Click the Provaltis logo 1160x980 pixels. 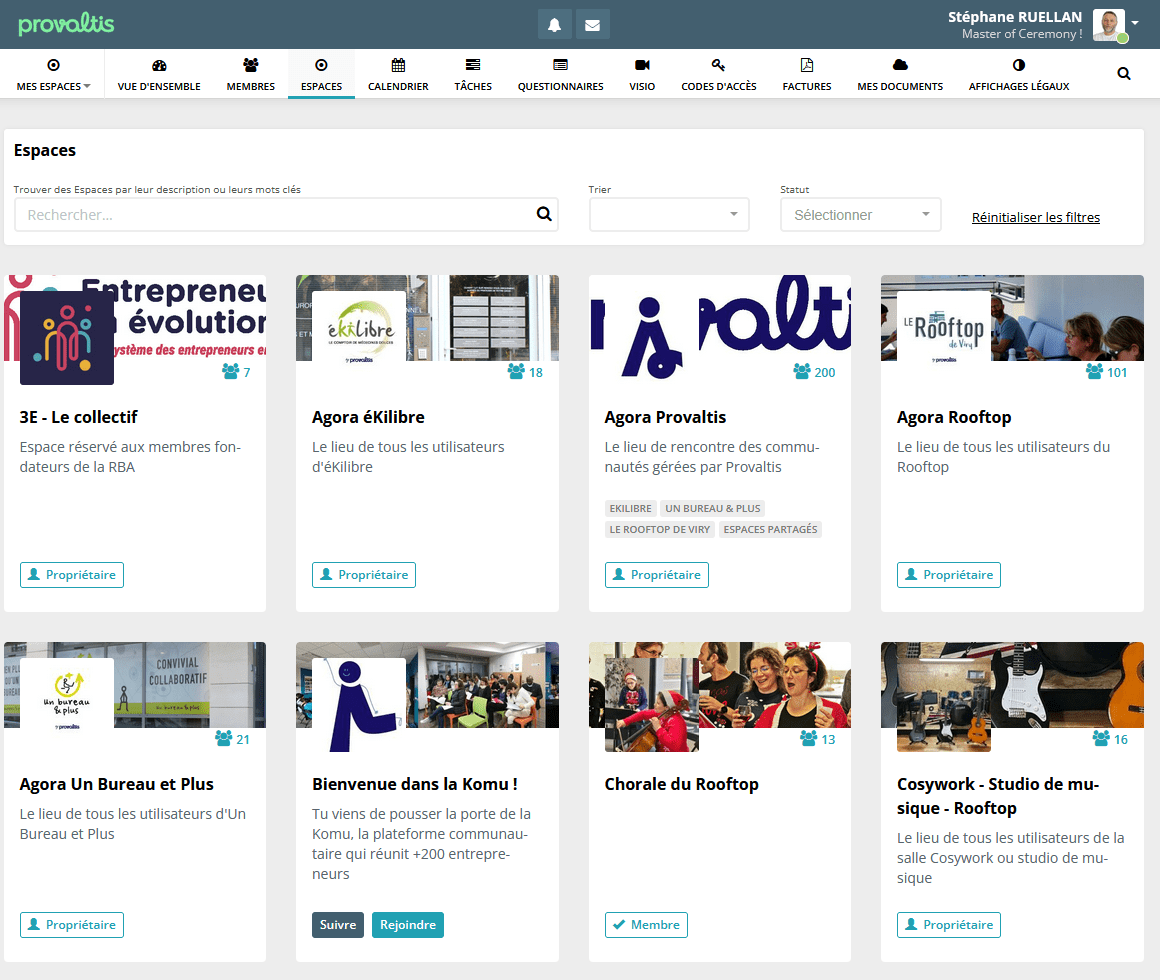pos(66,24)
